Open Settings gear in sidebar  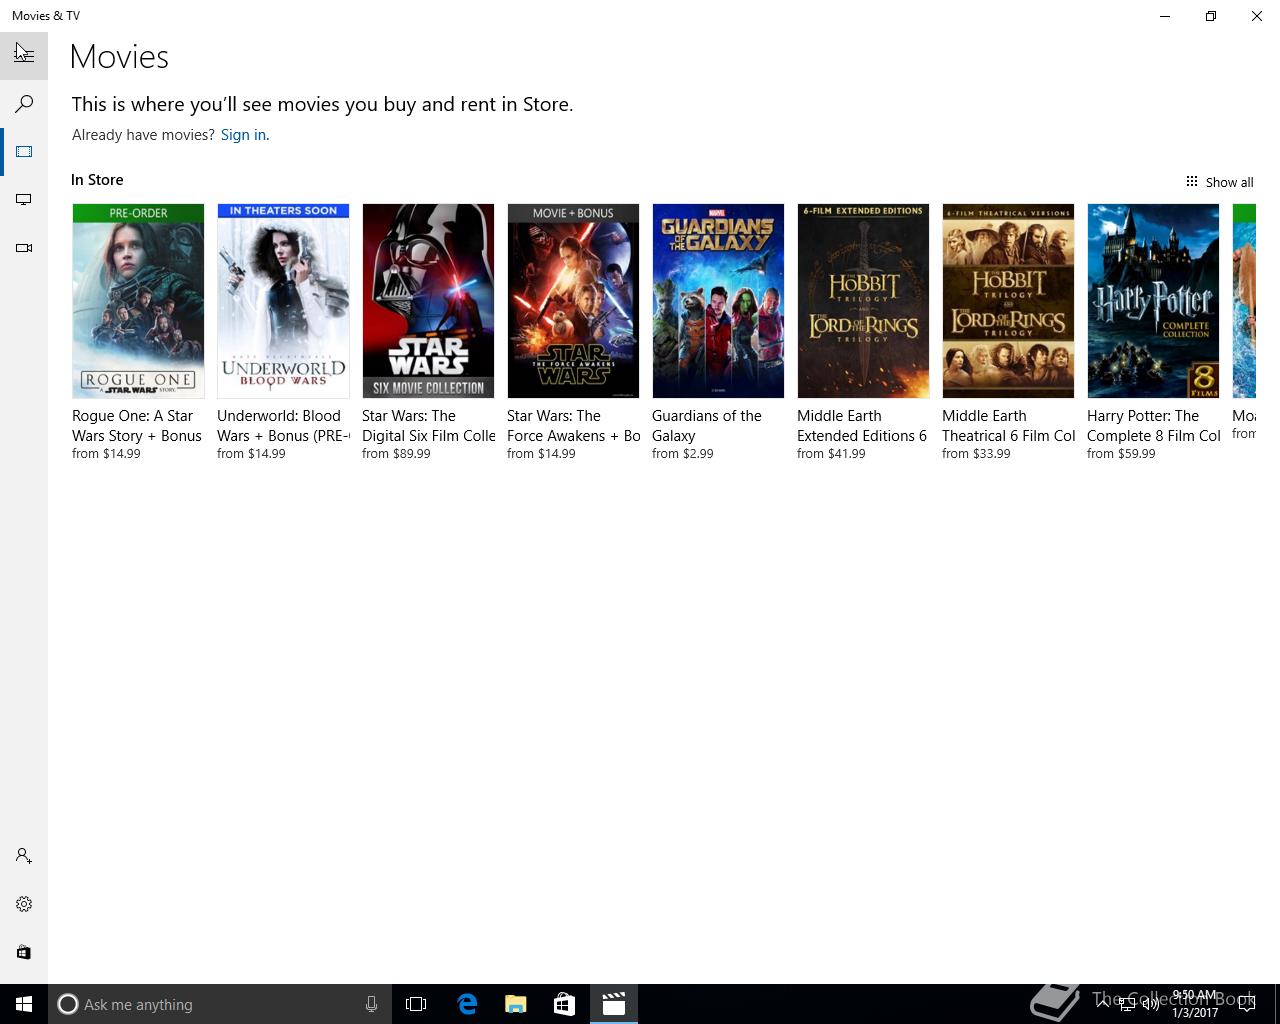click(24, 904)
